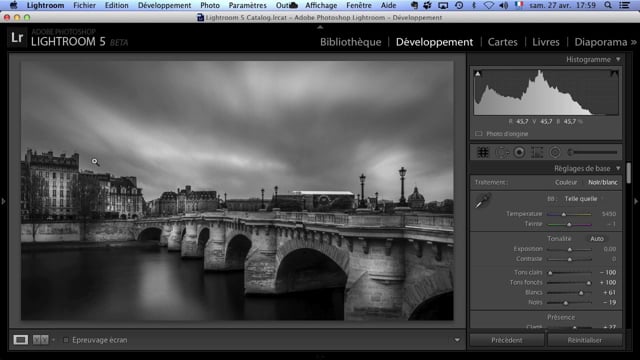Open the Affichage menu
This screenshot has width=640, height=360.
click(x=321, y=5)
